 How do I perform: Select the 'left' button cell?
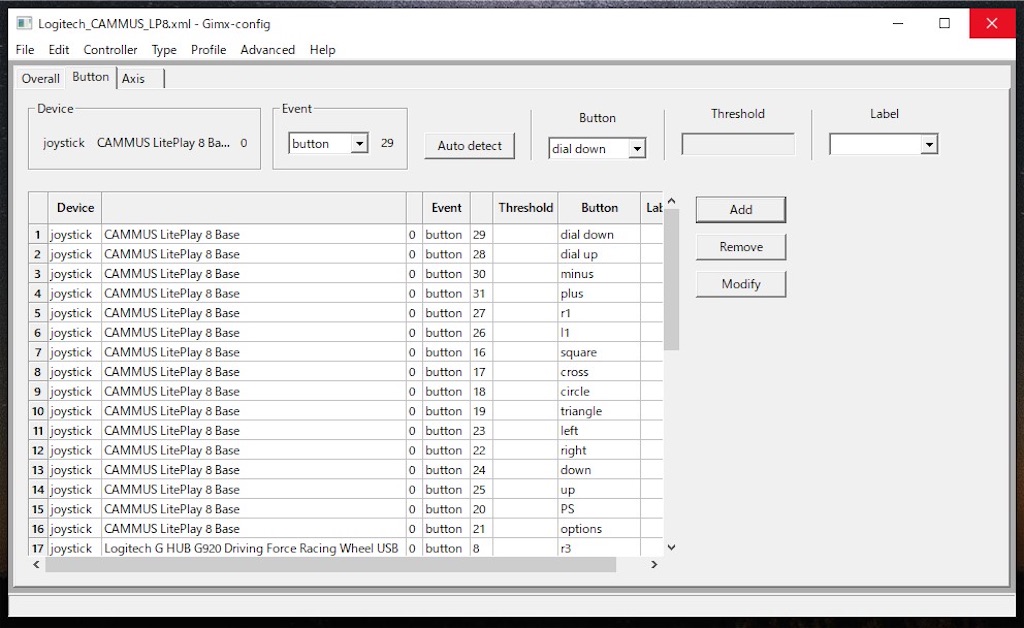coord(599,430)
